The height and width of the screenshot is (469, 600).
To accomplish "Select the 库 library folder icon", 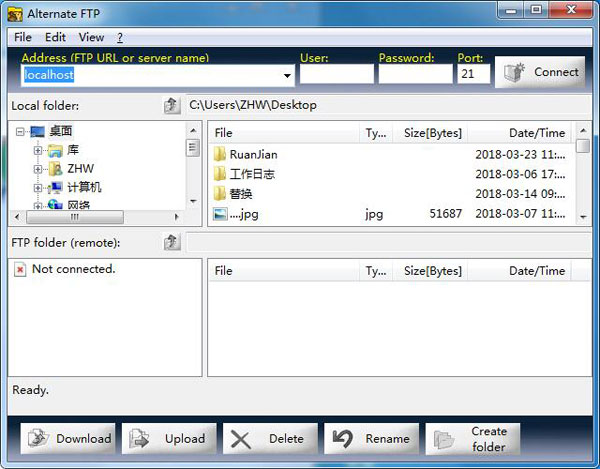I will coord(55,151).
